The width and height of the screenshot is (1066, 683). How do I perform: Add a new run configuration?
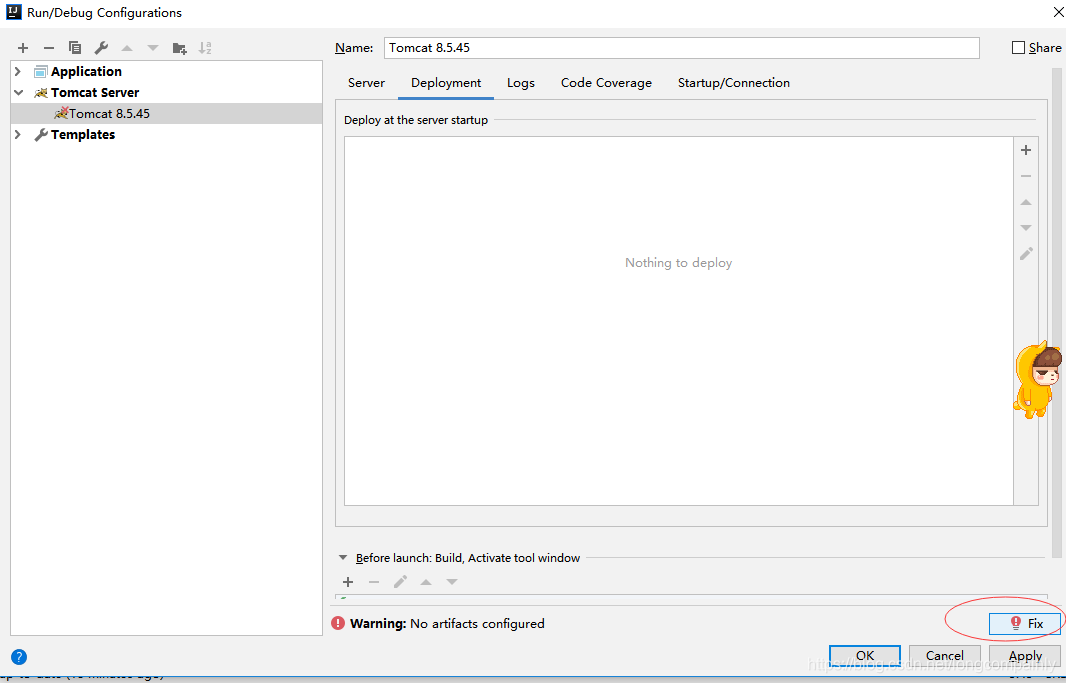(x=23, y=48)
